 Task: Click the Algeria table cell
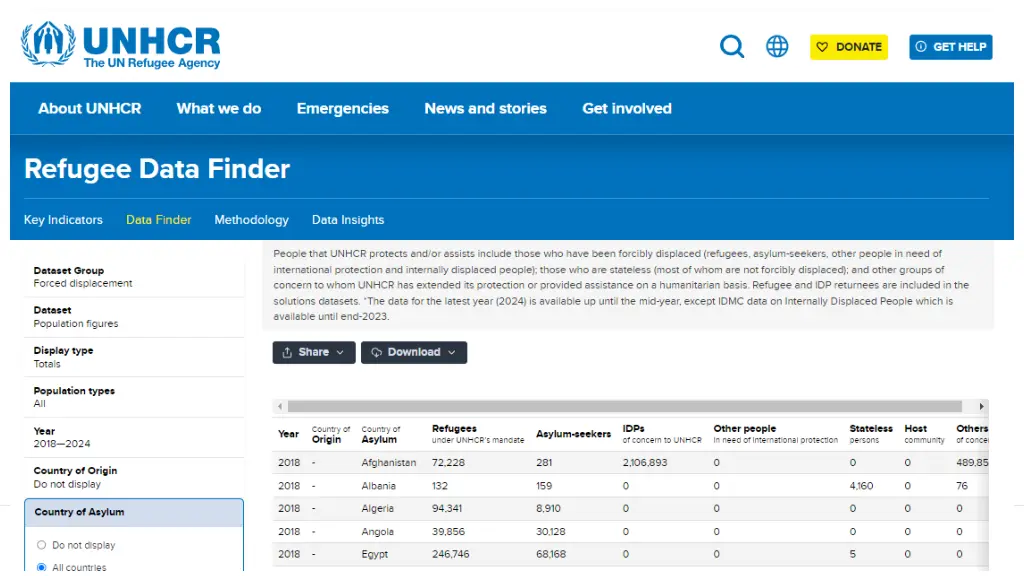(x=377, y=508)
